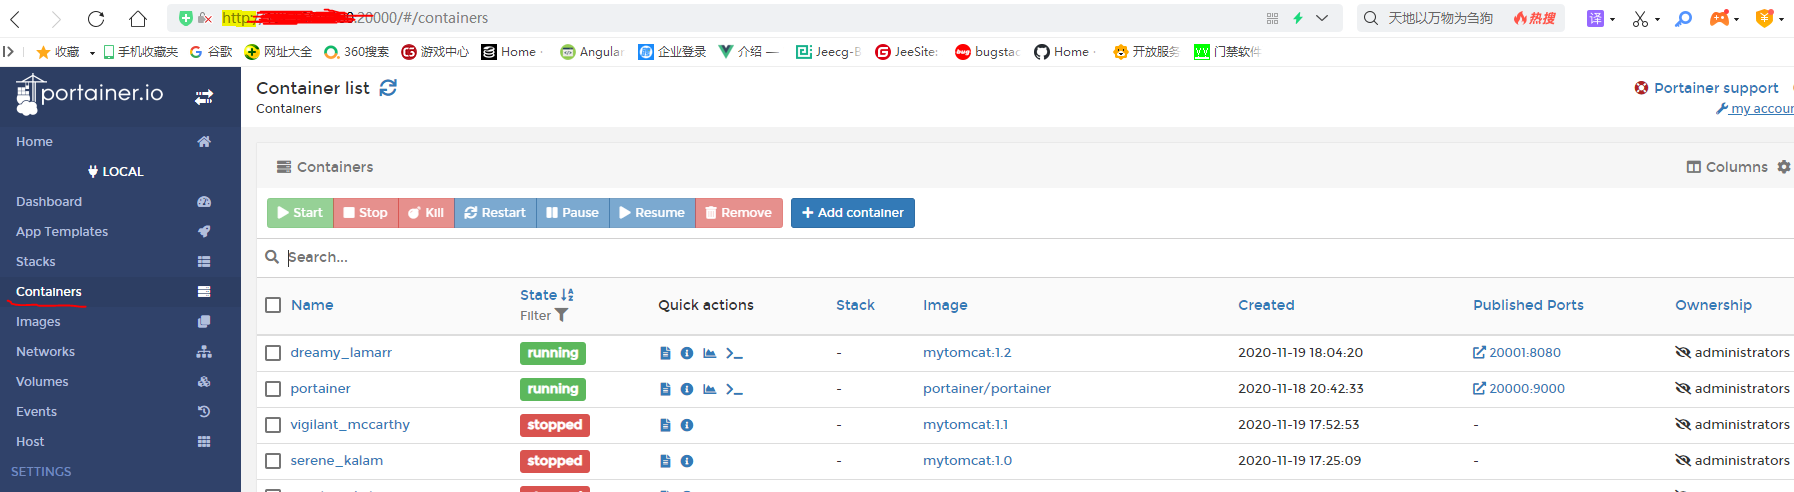
Task: Open published port link 20001:8080
Action: 1524,353
